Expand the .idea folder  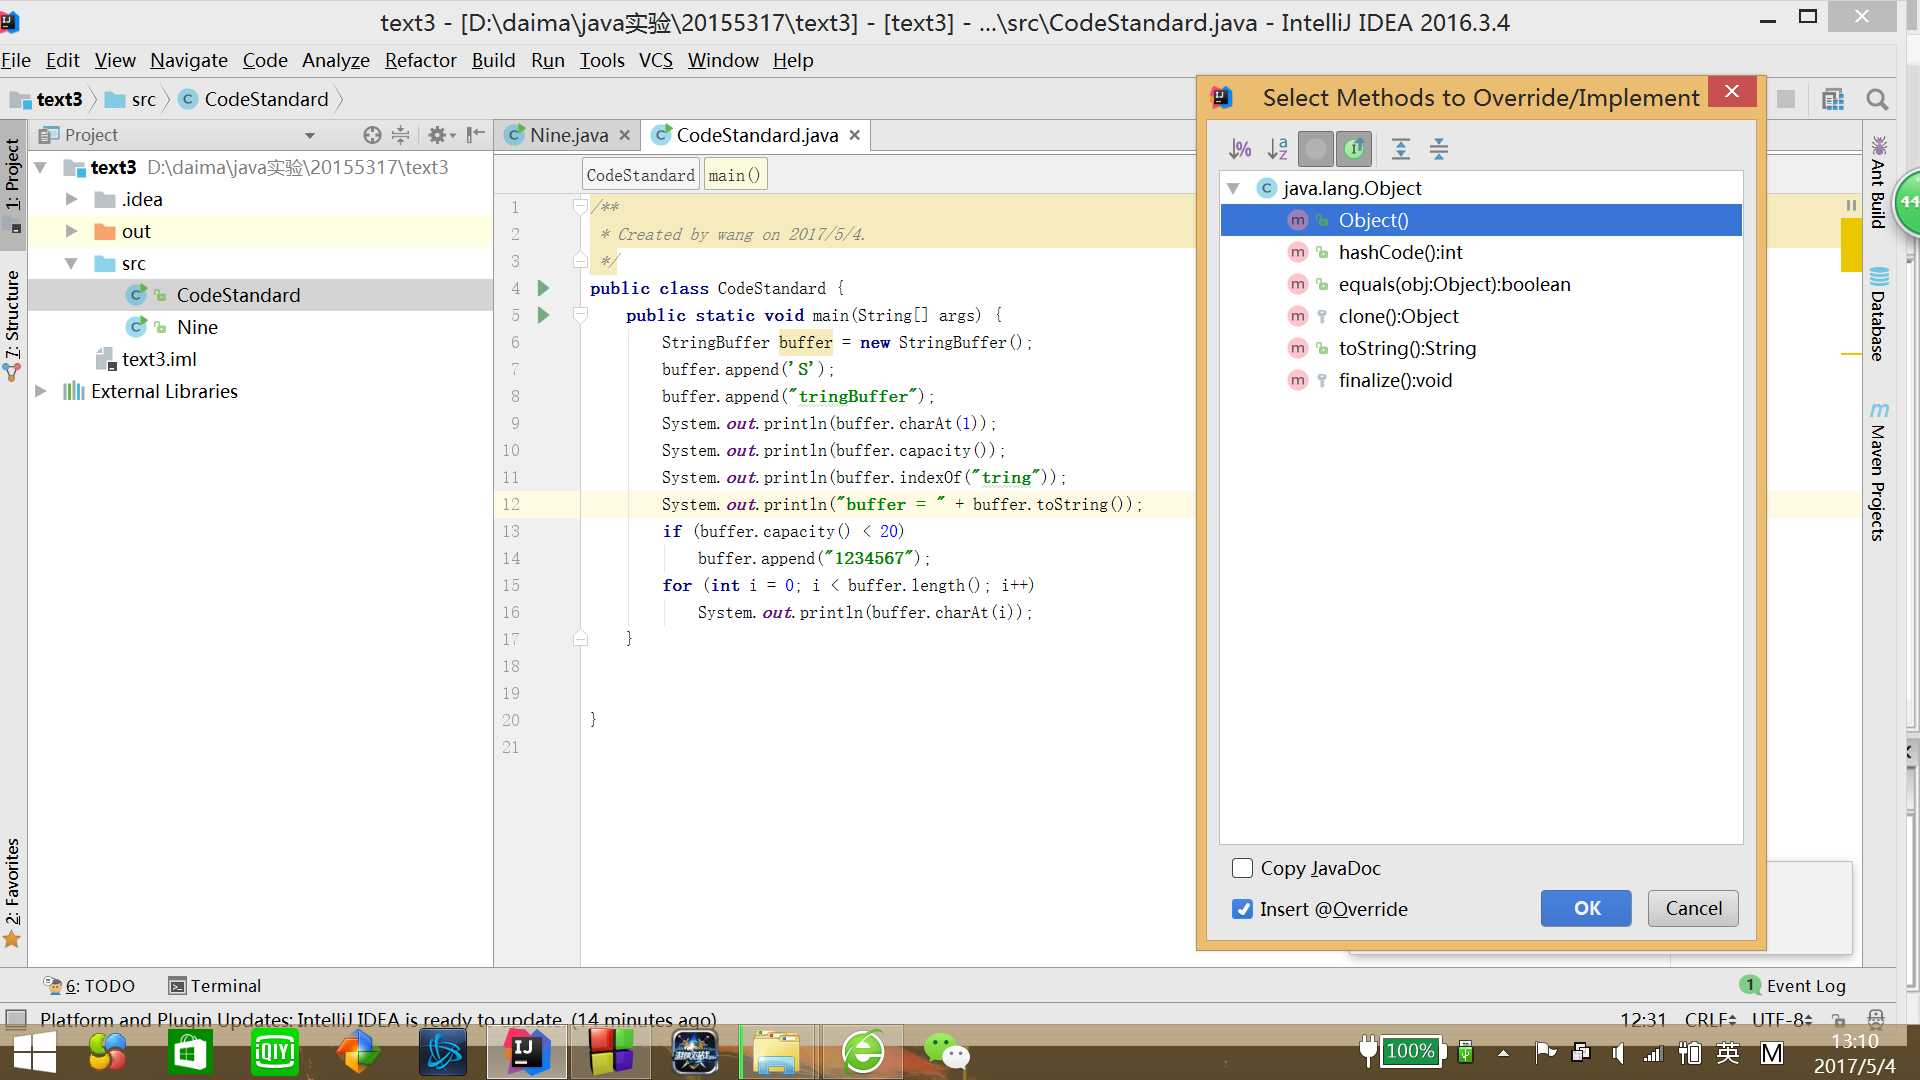tap(71, 199)
